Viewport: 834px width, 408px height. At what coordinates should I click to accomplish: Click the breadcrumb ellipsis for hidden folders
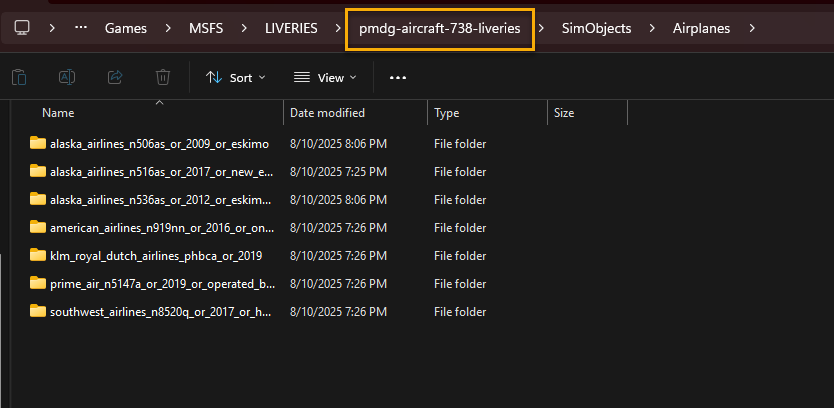coord(81,27)
